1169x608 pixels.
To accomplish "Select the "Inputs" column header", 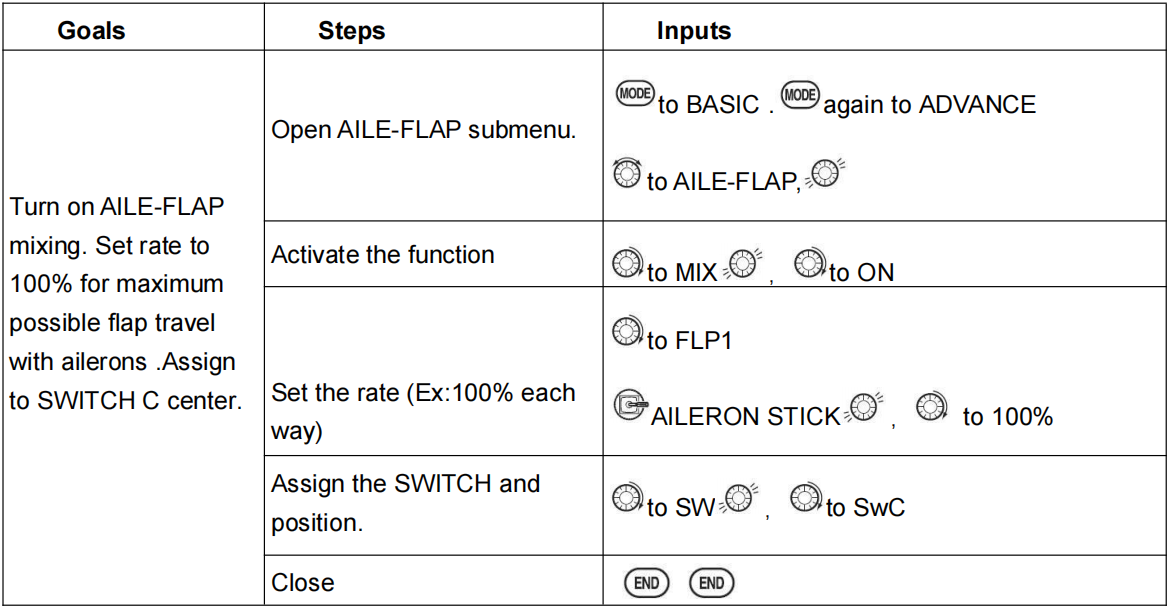I will tap(694, 31).
